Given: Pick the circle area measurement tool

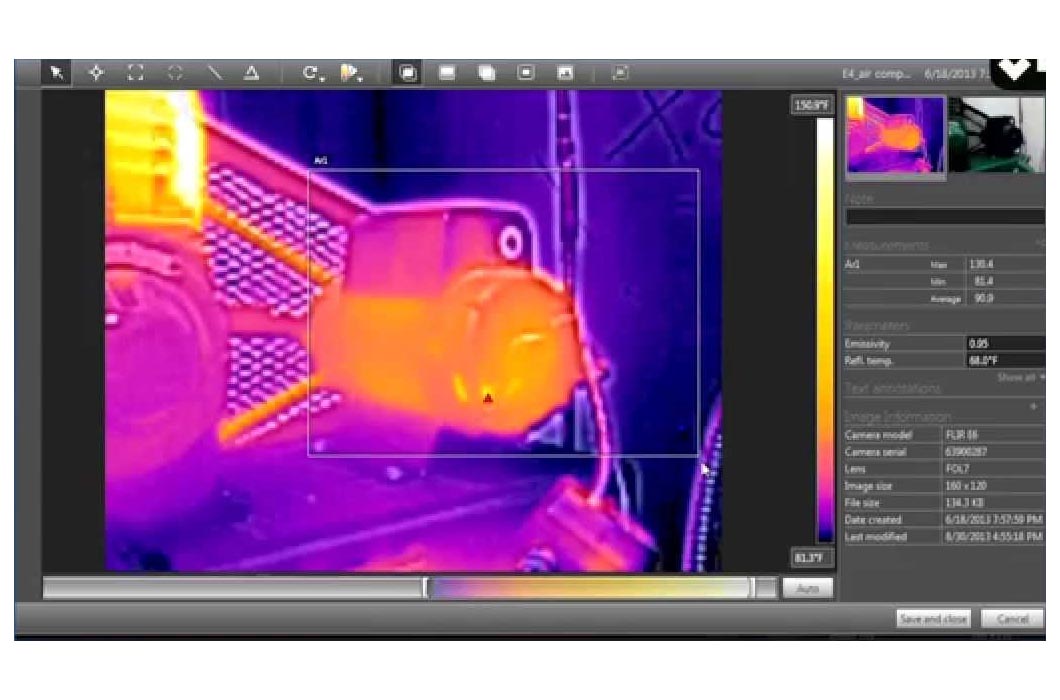Looking at the screenshot, I should point(175,73).
